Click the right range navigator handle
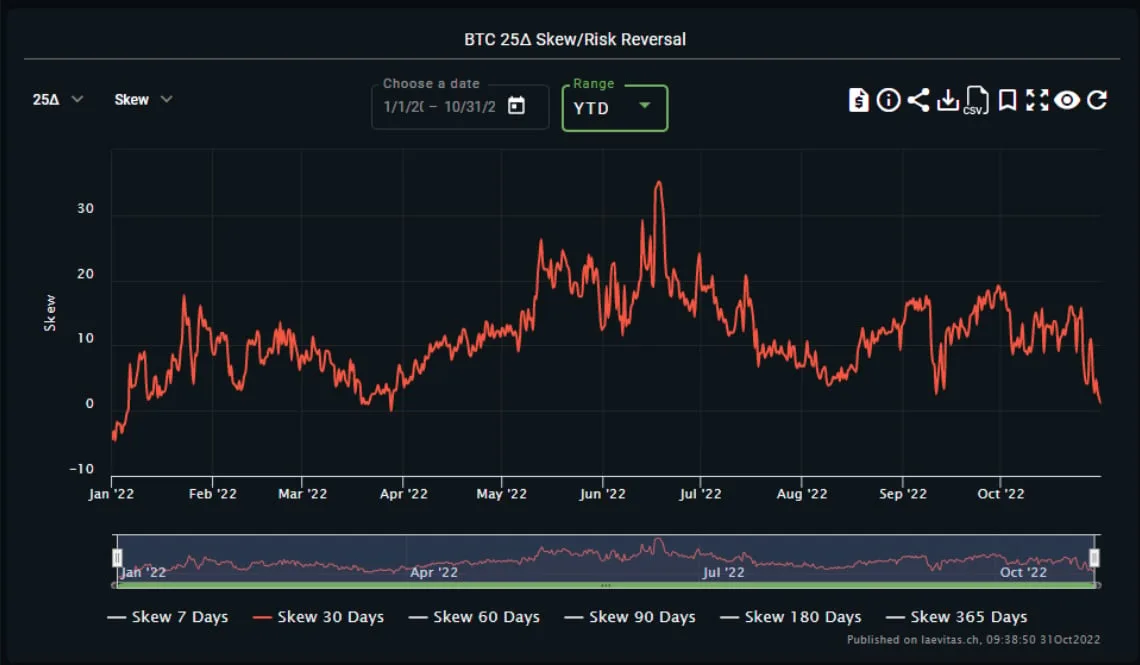Viewport: 1140px width, 665px height. point(1094,558)
